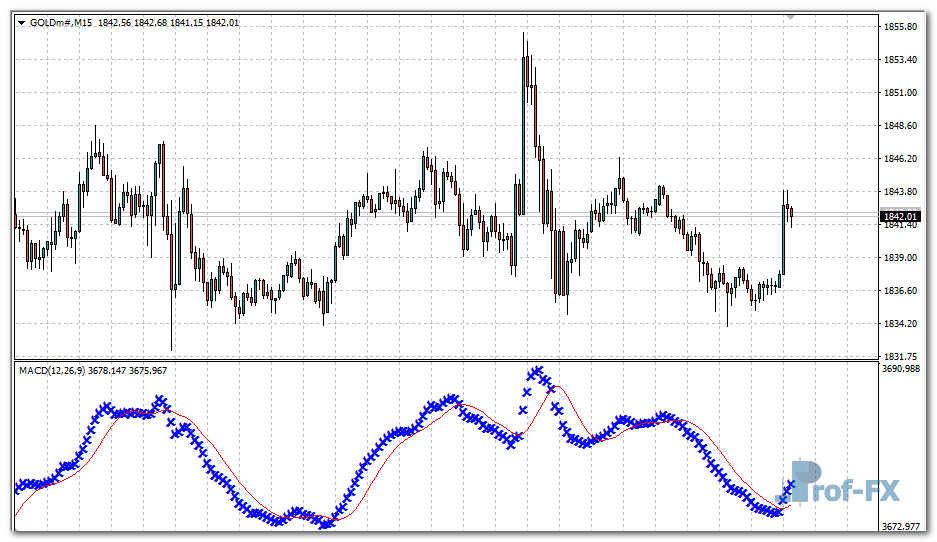Click the MACD values 3678.147 3675.967 text
The height and width of the screenshot is (542, 937).
click(128, 371)
